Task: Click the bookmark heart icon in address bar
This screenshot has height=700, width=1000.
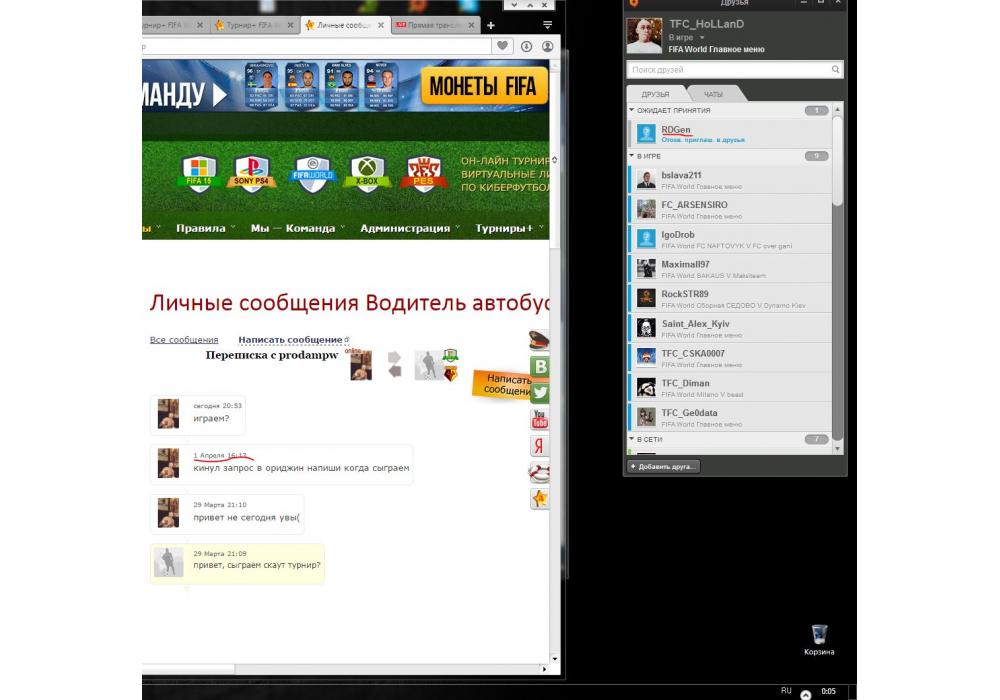Action: [503, 46]
